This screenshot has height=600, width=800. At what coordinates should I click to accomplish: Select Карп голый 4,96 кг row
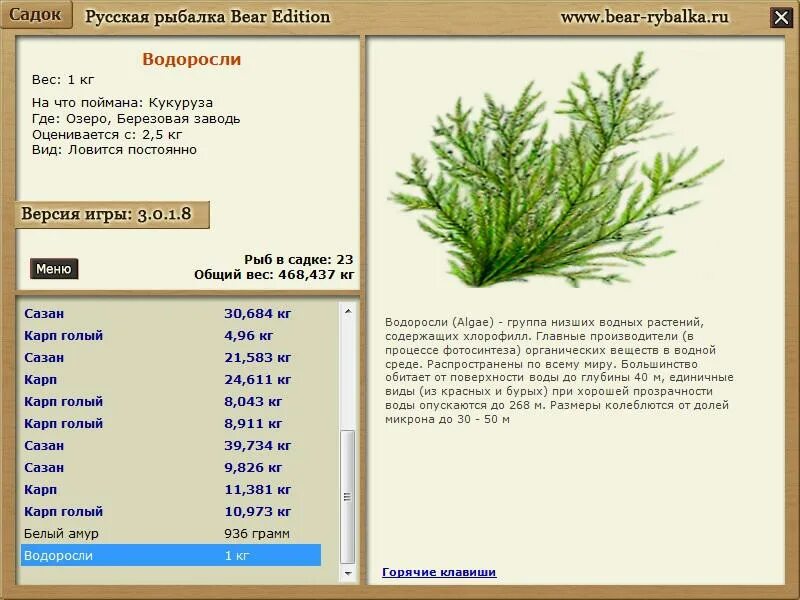(x=171, y=335)
